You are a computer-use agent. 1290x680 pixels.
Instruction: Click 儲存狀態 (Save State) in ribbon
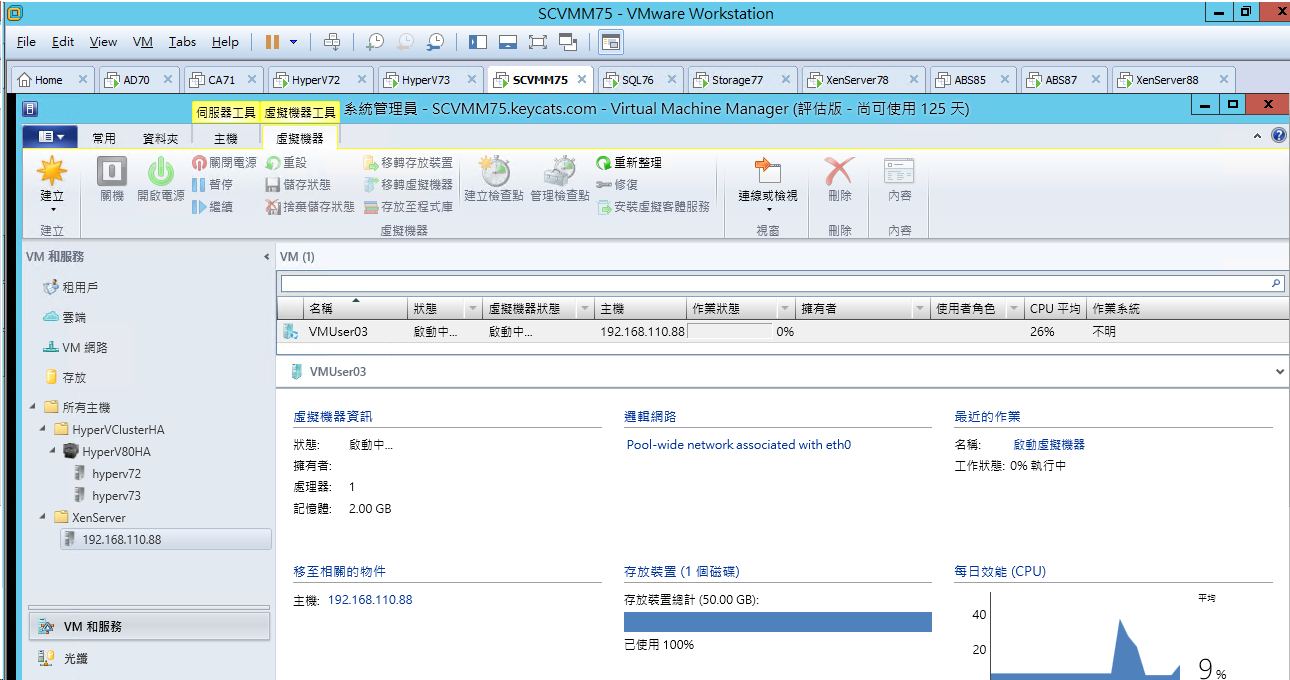click(298, 184)
